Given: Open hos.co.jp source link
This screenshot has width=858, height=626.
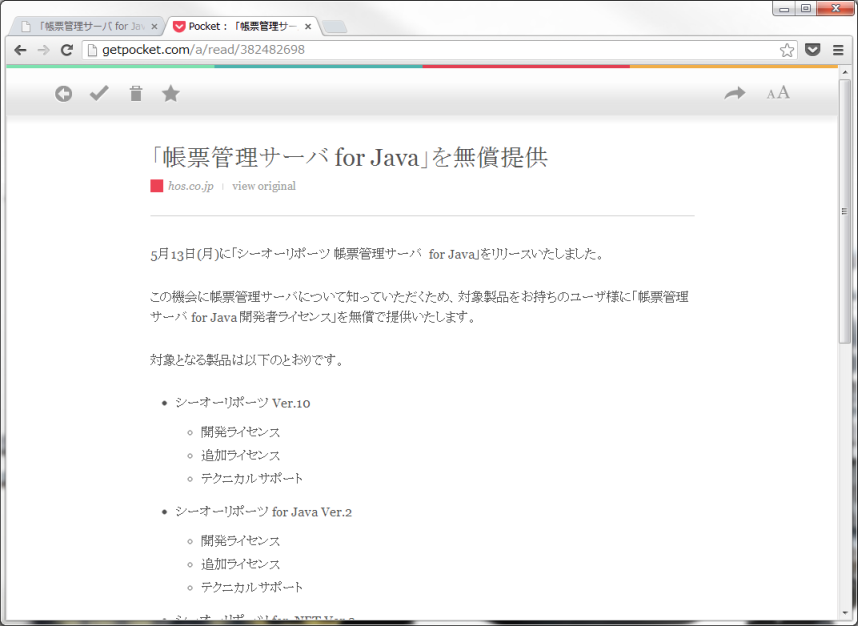Looking at the screenshot, I should (x=190, y=186).
